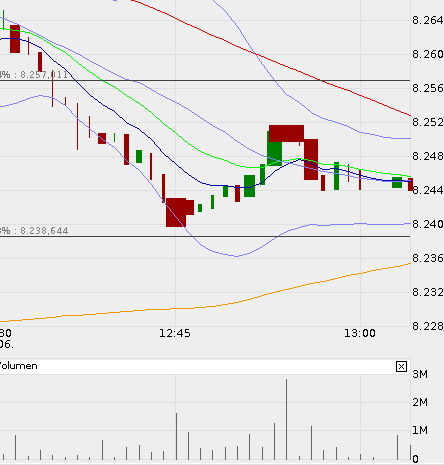Click the 13:00 time axis label
444x465 pixels.
[x=360, y=333]
